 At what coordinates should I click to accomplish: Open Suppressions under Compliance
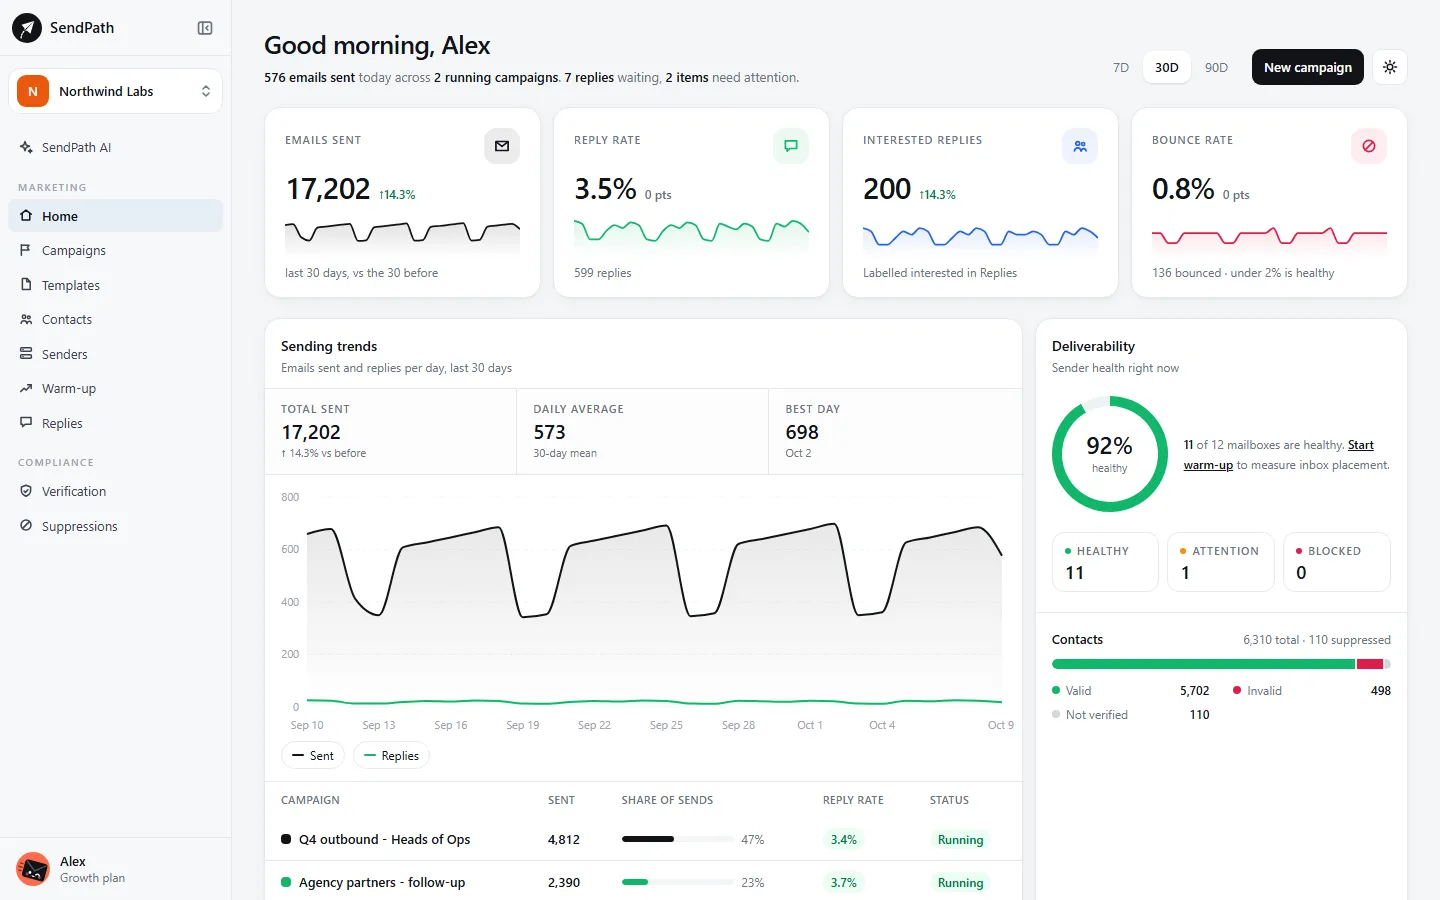tap(115, 526)
